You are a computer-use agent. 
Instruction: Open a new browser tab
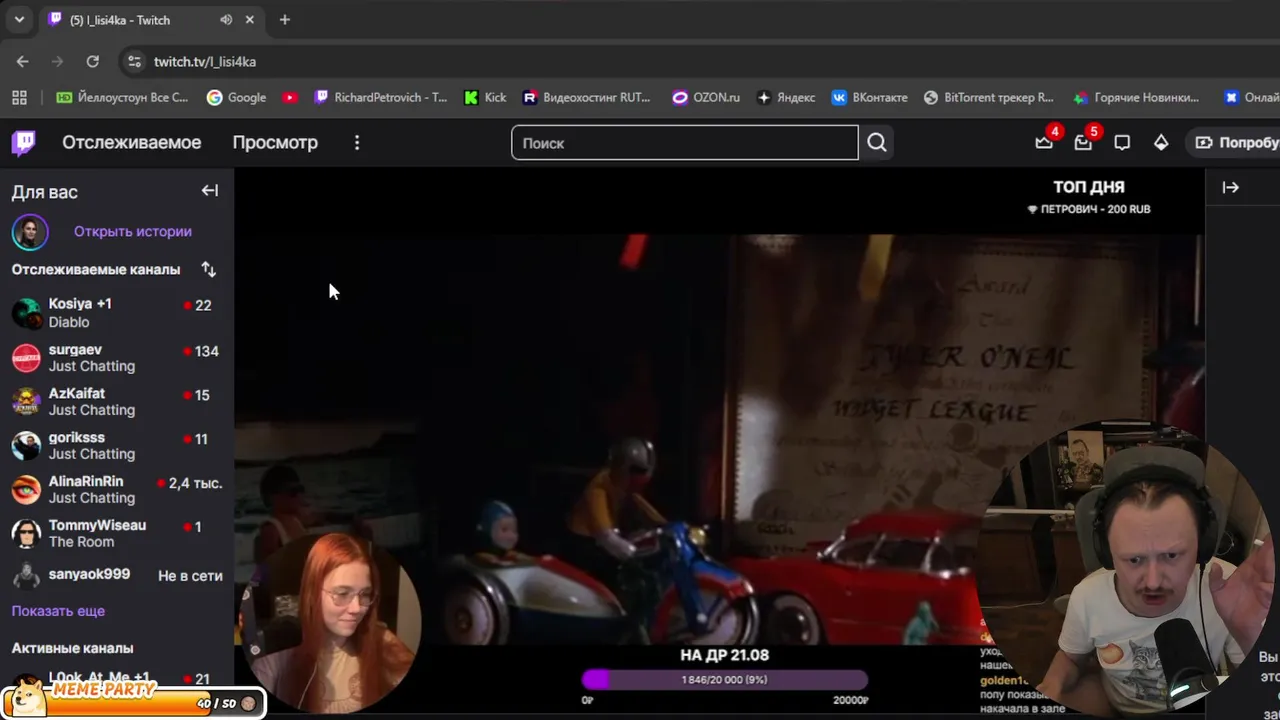tap(285, 20)
